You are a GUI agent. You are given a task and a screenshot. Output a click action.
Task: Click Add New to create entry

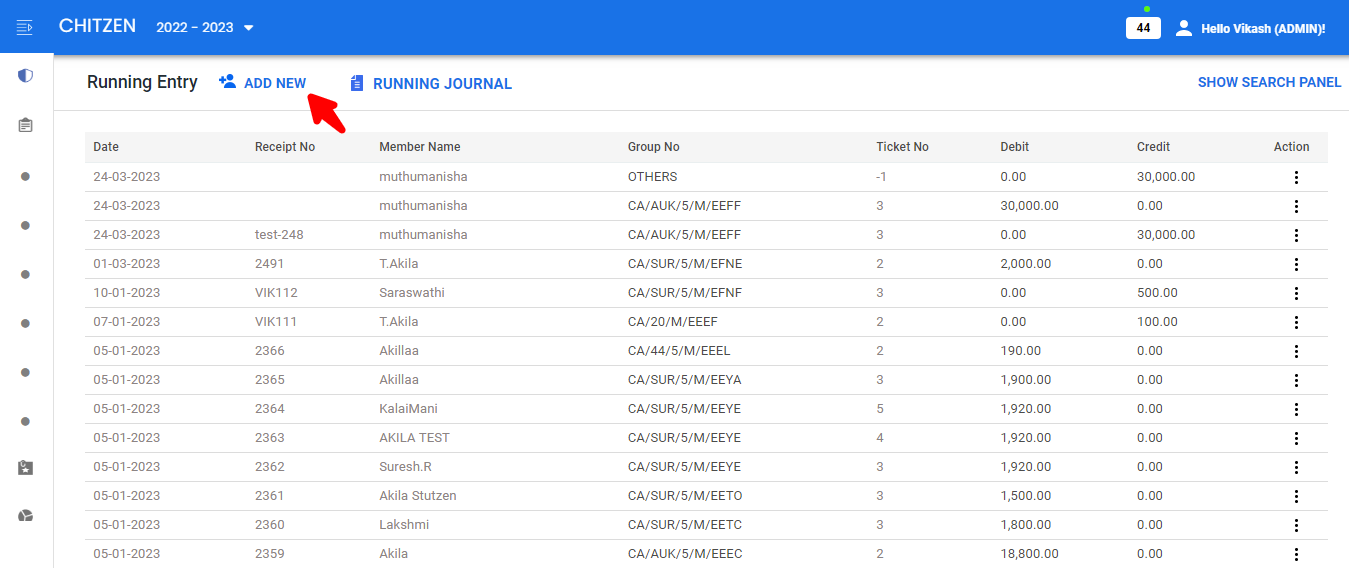coord(263,83)
